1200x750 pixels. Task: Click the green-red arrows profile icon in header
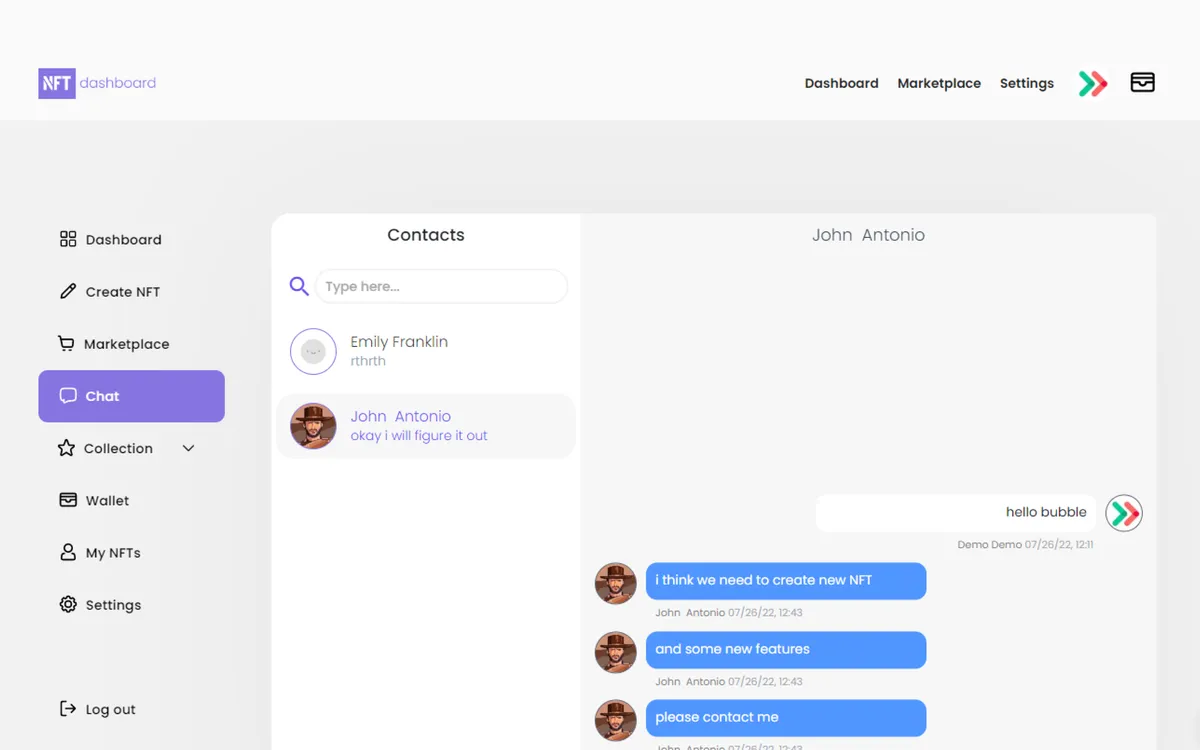pyautogui.click(x=1093, y=83)
